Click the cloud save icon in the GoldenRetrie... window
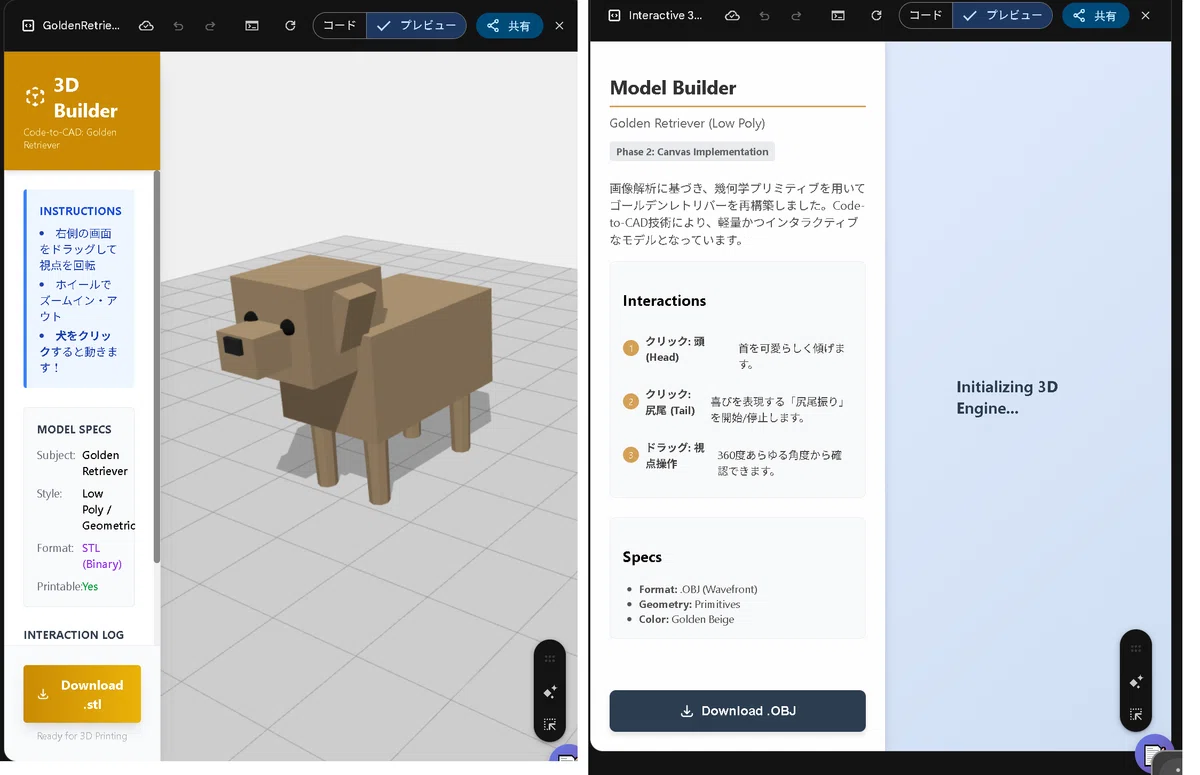 [x=146, y=26]
